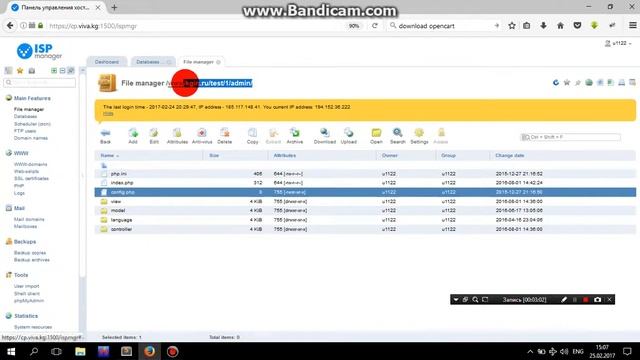Open Shell client in sidebar
Viewport: 640px width, 360px height.
tap(27, 293)
